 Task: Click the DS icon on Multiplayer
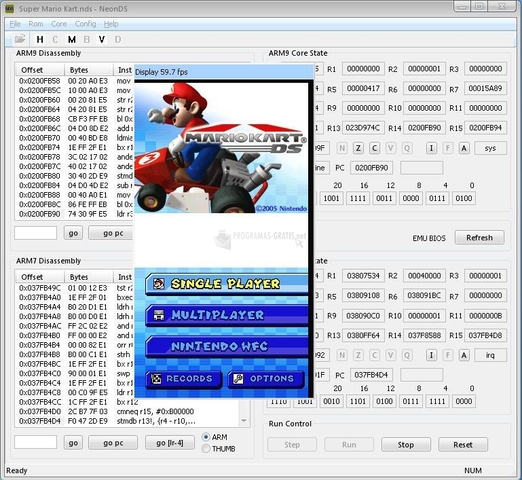(x=159, y=315)
